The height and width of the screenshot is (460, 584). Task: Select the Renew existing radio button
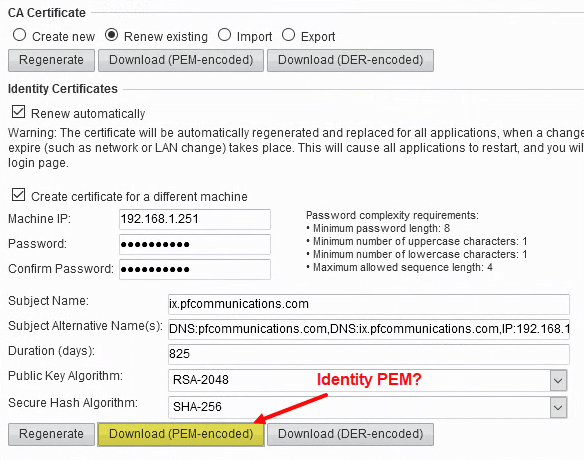coord(111,35)
